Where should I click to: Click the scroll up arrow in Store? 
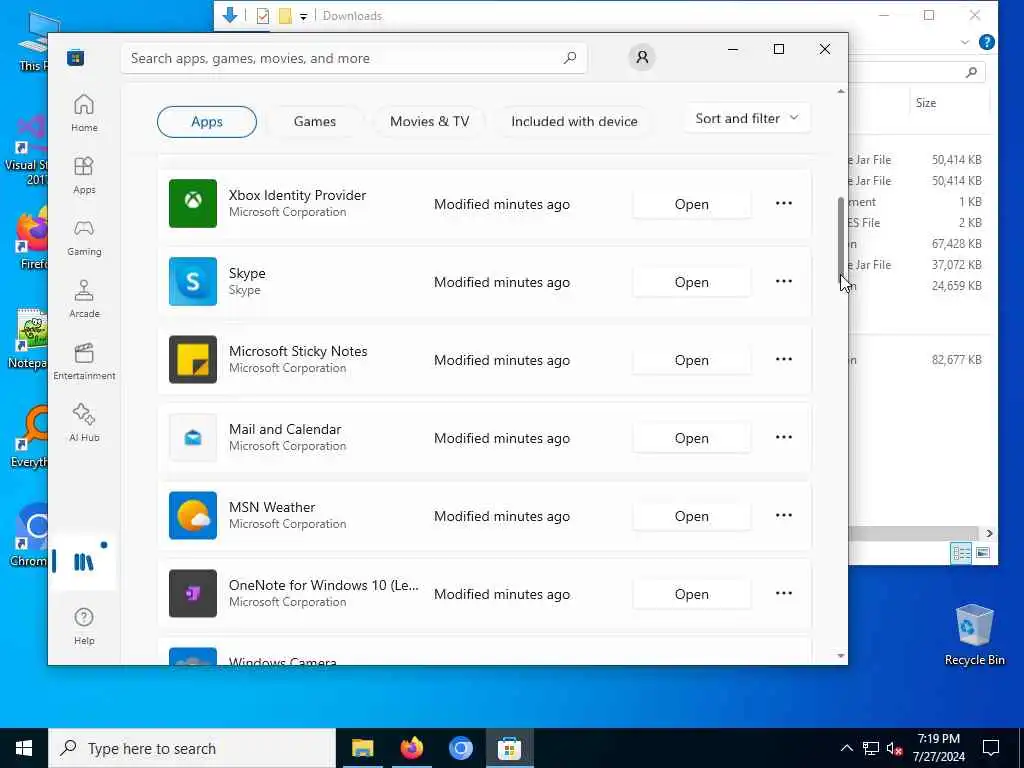(x=841, y=91)
